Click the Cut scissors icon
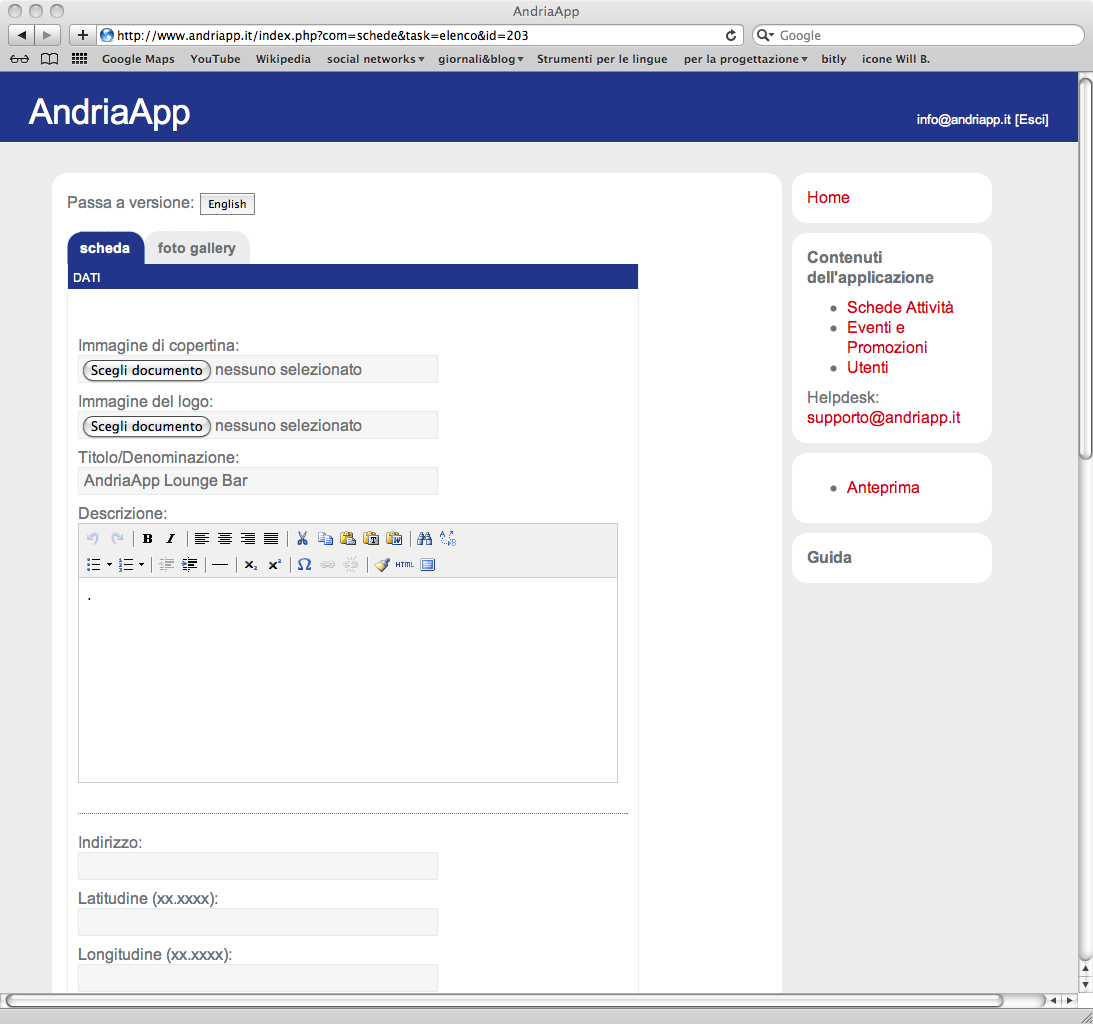This screenshot has height=1024, width=1093. point(302,538)
